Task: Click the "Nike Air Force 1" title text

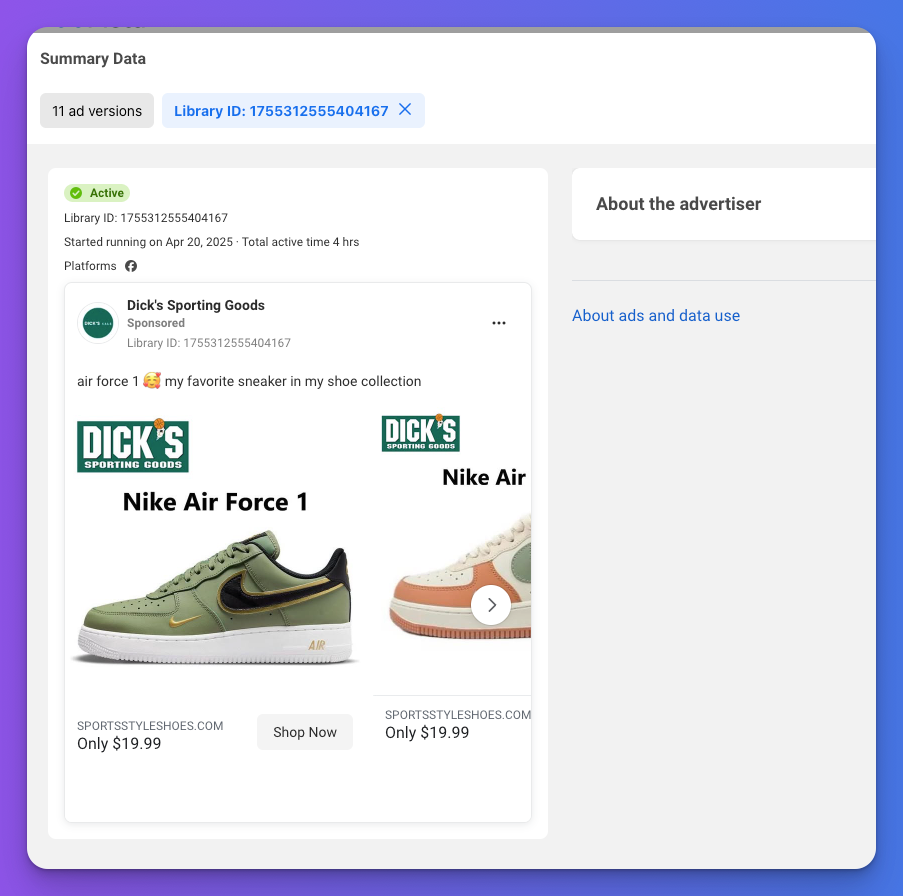Action: coord(215,502)
